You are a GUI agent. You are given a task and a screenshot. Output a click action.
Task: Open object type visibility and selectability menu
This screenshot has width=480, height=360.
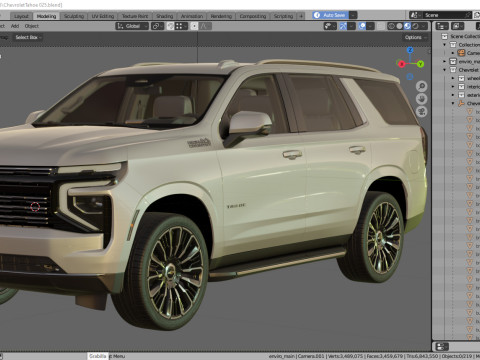(x=330, y=26)
